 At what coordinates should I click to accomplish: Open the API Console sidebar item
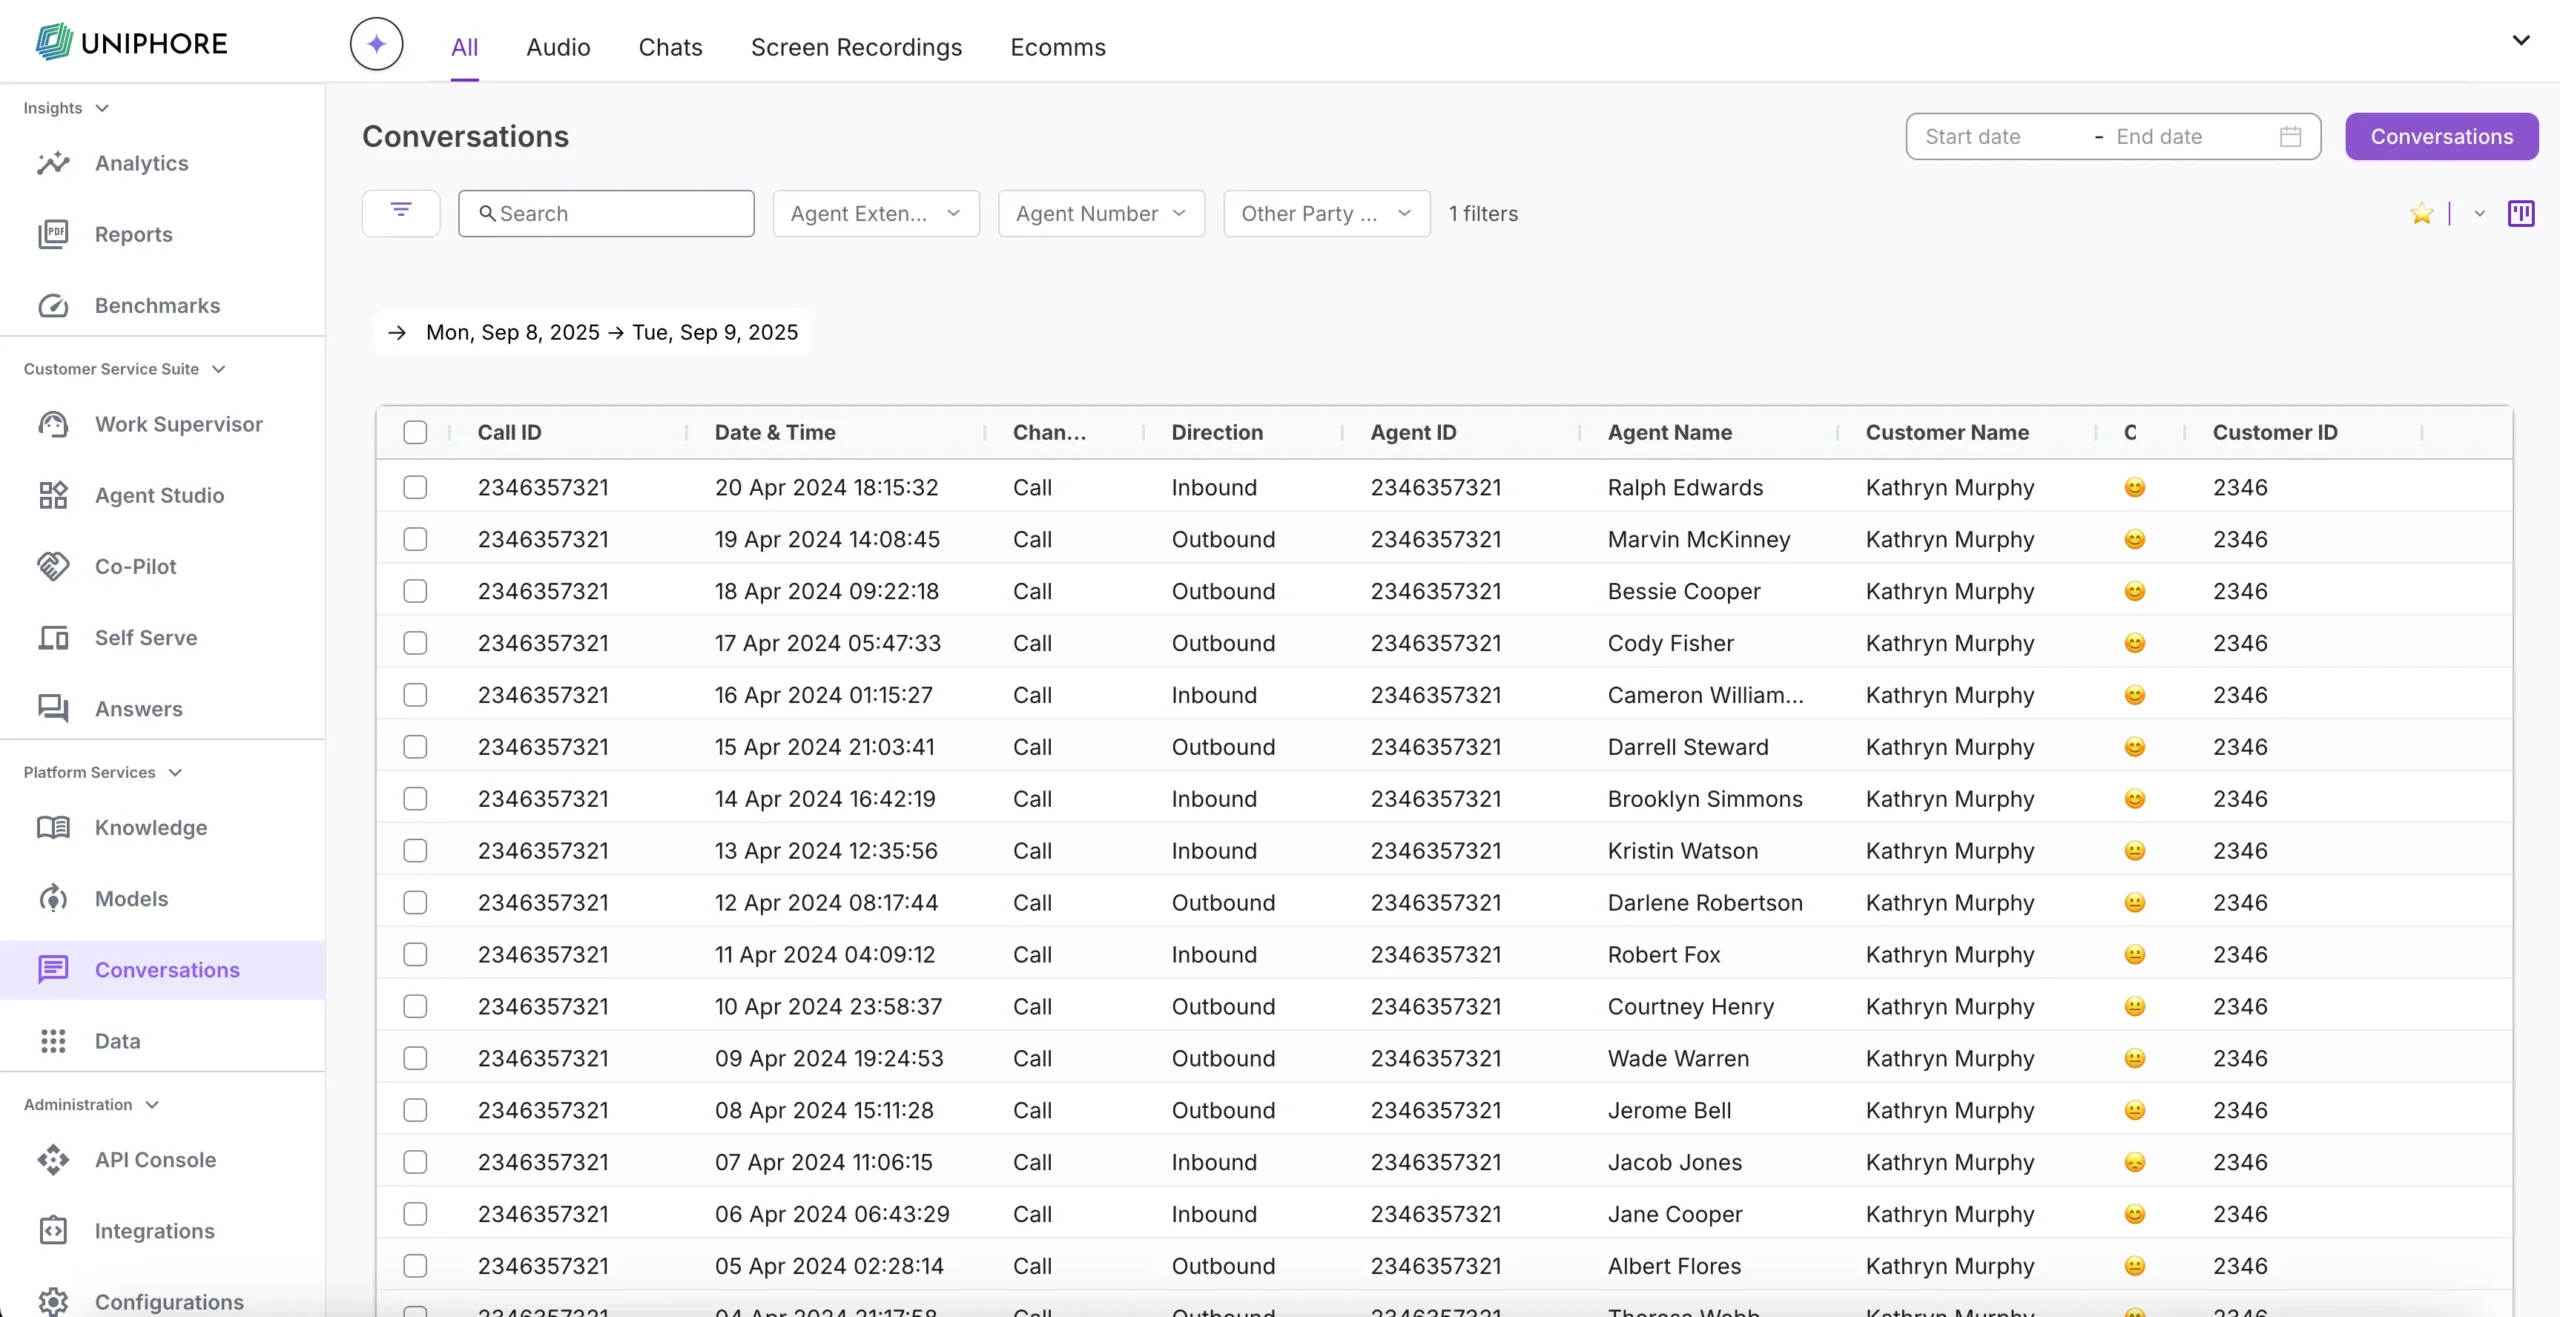click(155, 1159)
